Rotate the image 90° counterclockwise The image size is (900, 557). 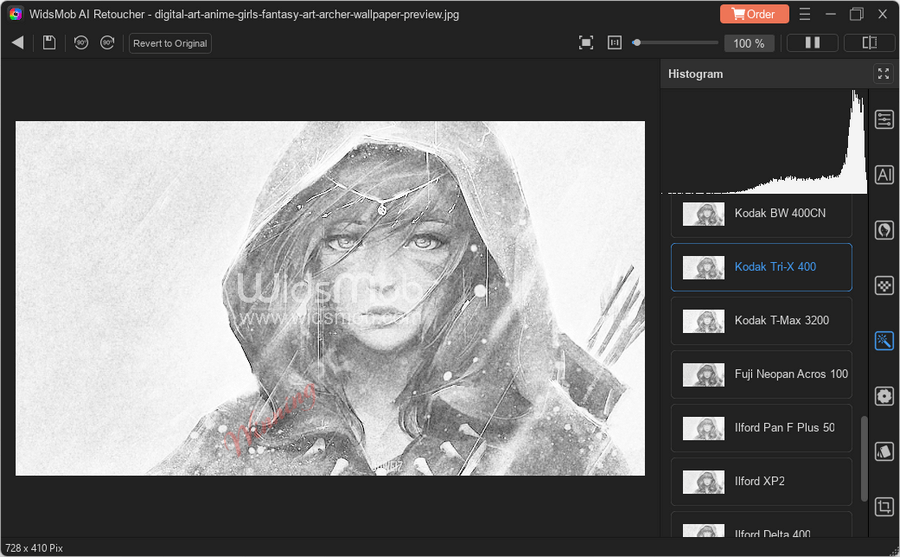click(81, 42)
